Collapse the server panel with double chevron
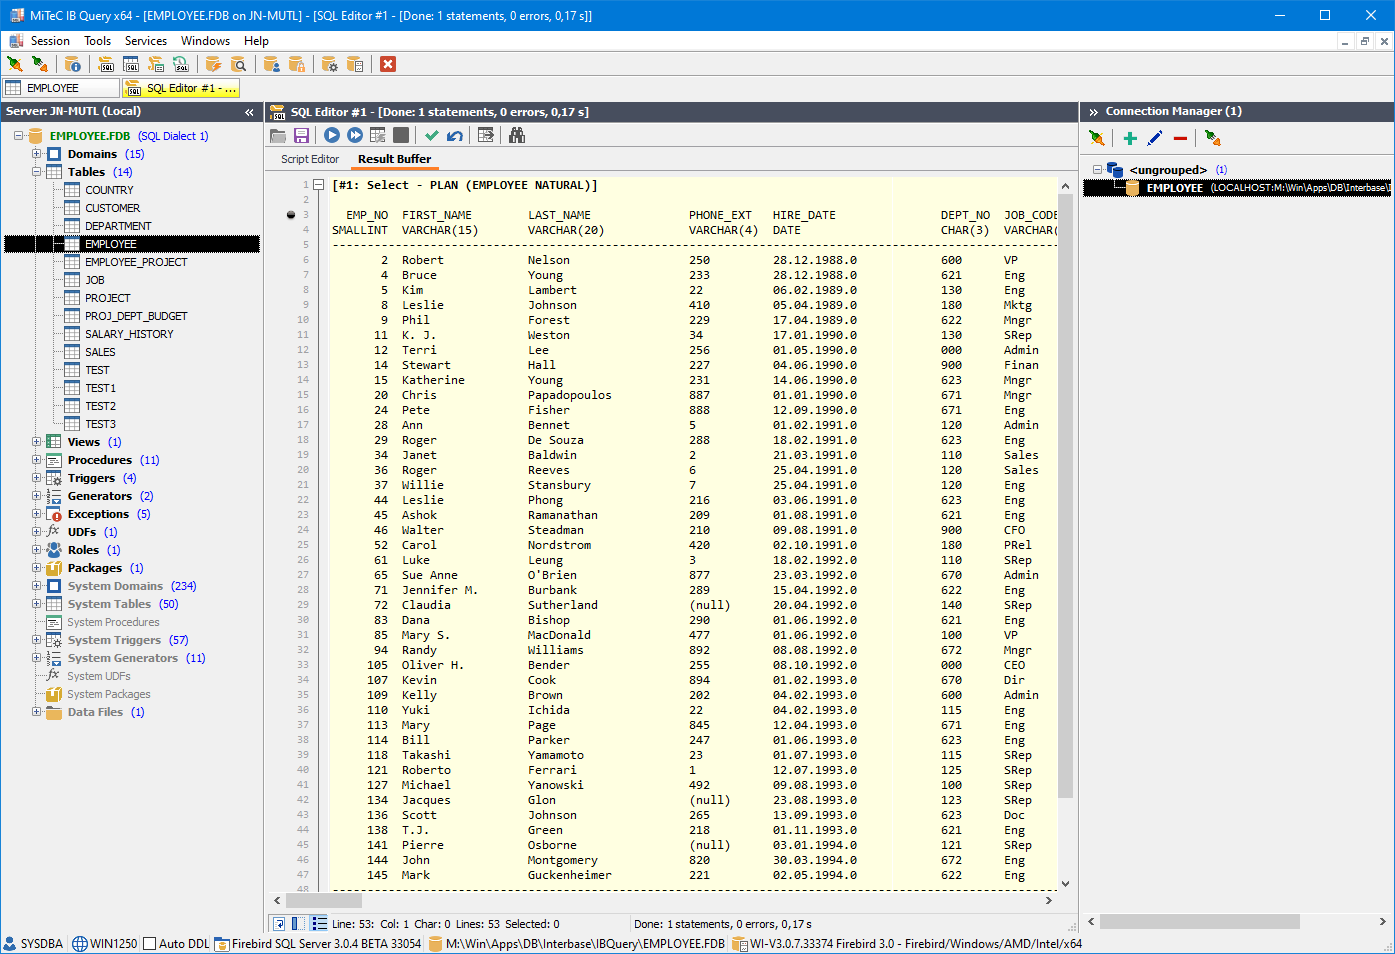1395x954 pixels. [x=249, y=112]
